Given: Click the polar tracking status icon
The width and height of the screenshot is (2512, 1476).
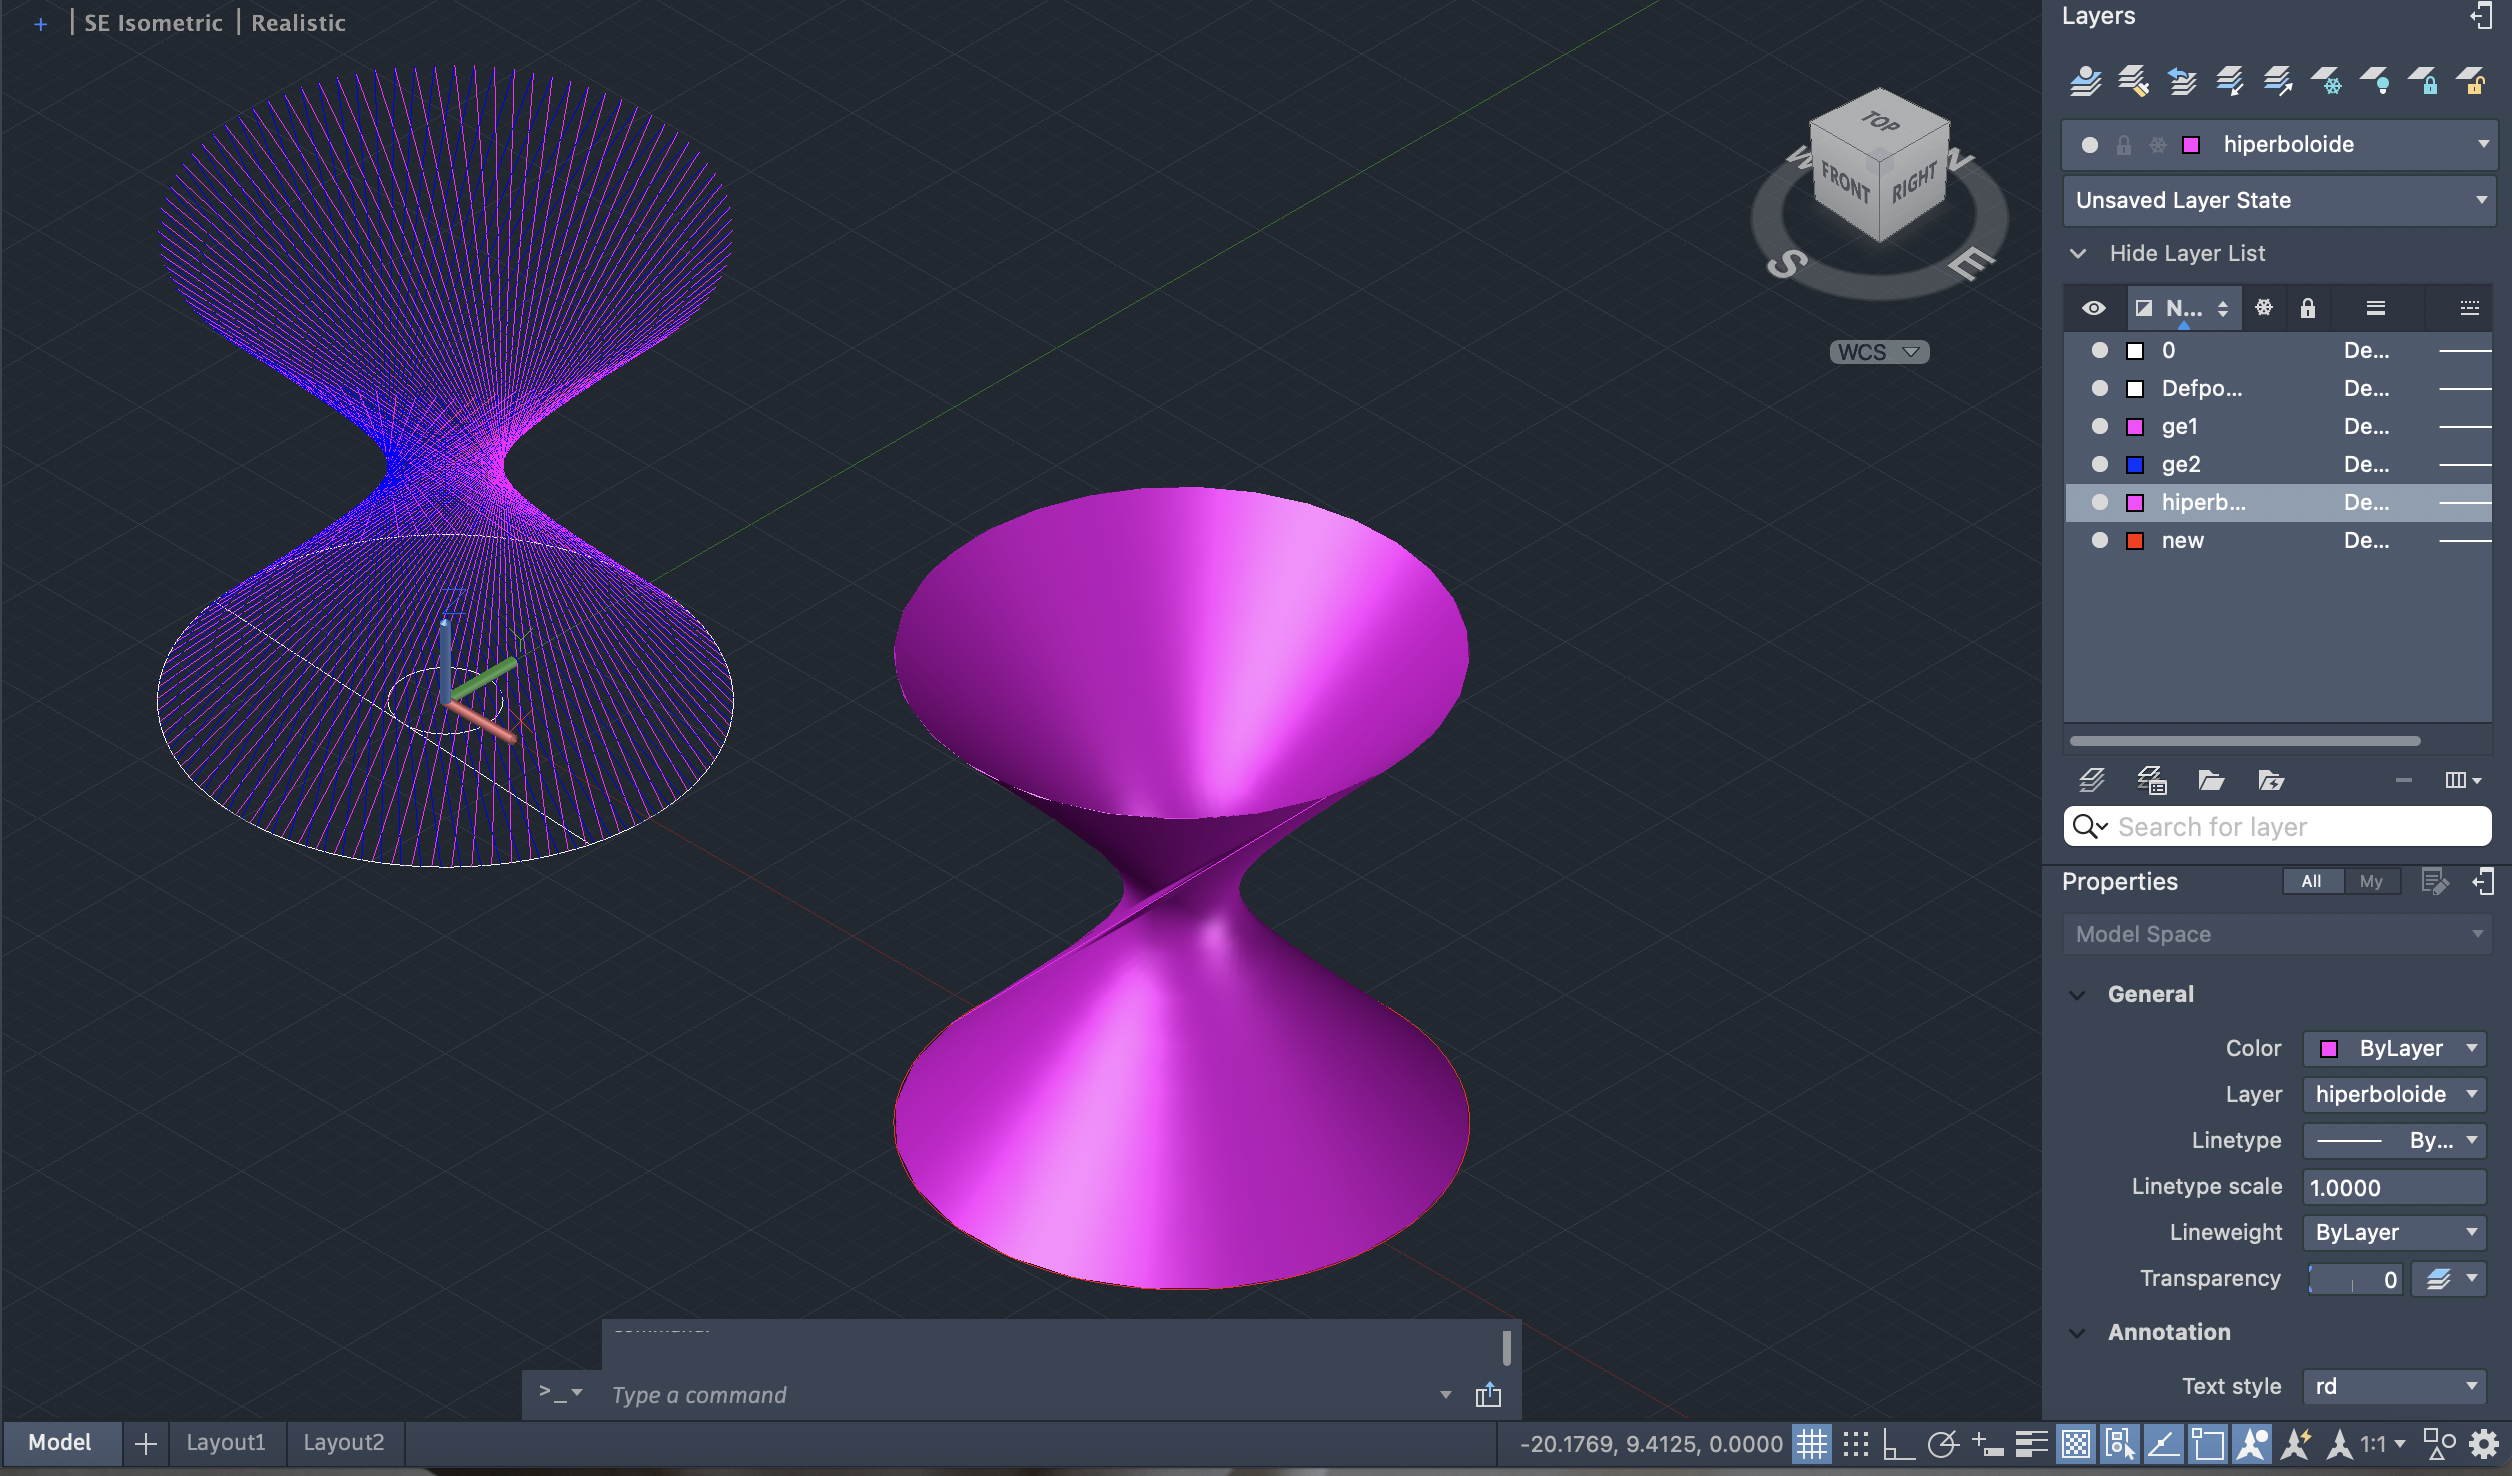Looking at the screenshot, I should 1942,1444.
